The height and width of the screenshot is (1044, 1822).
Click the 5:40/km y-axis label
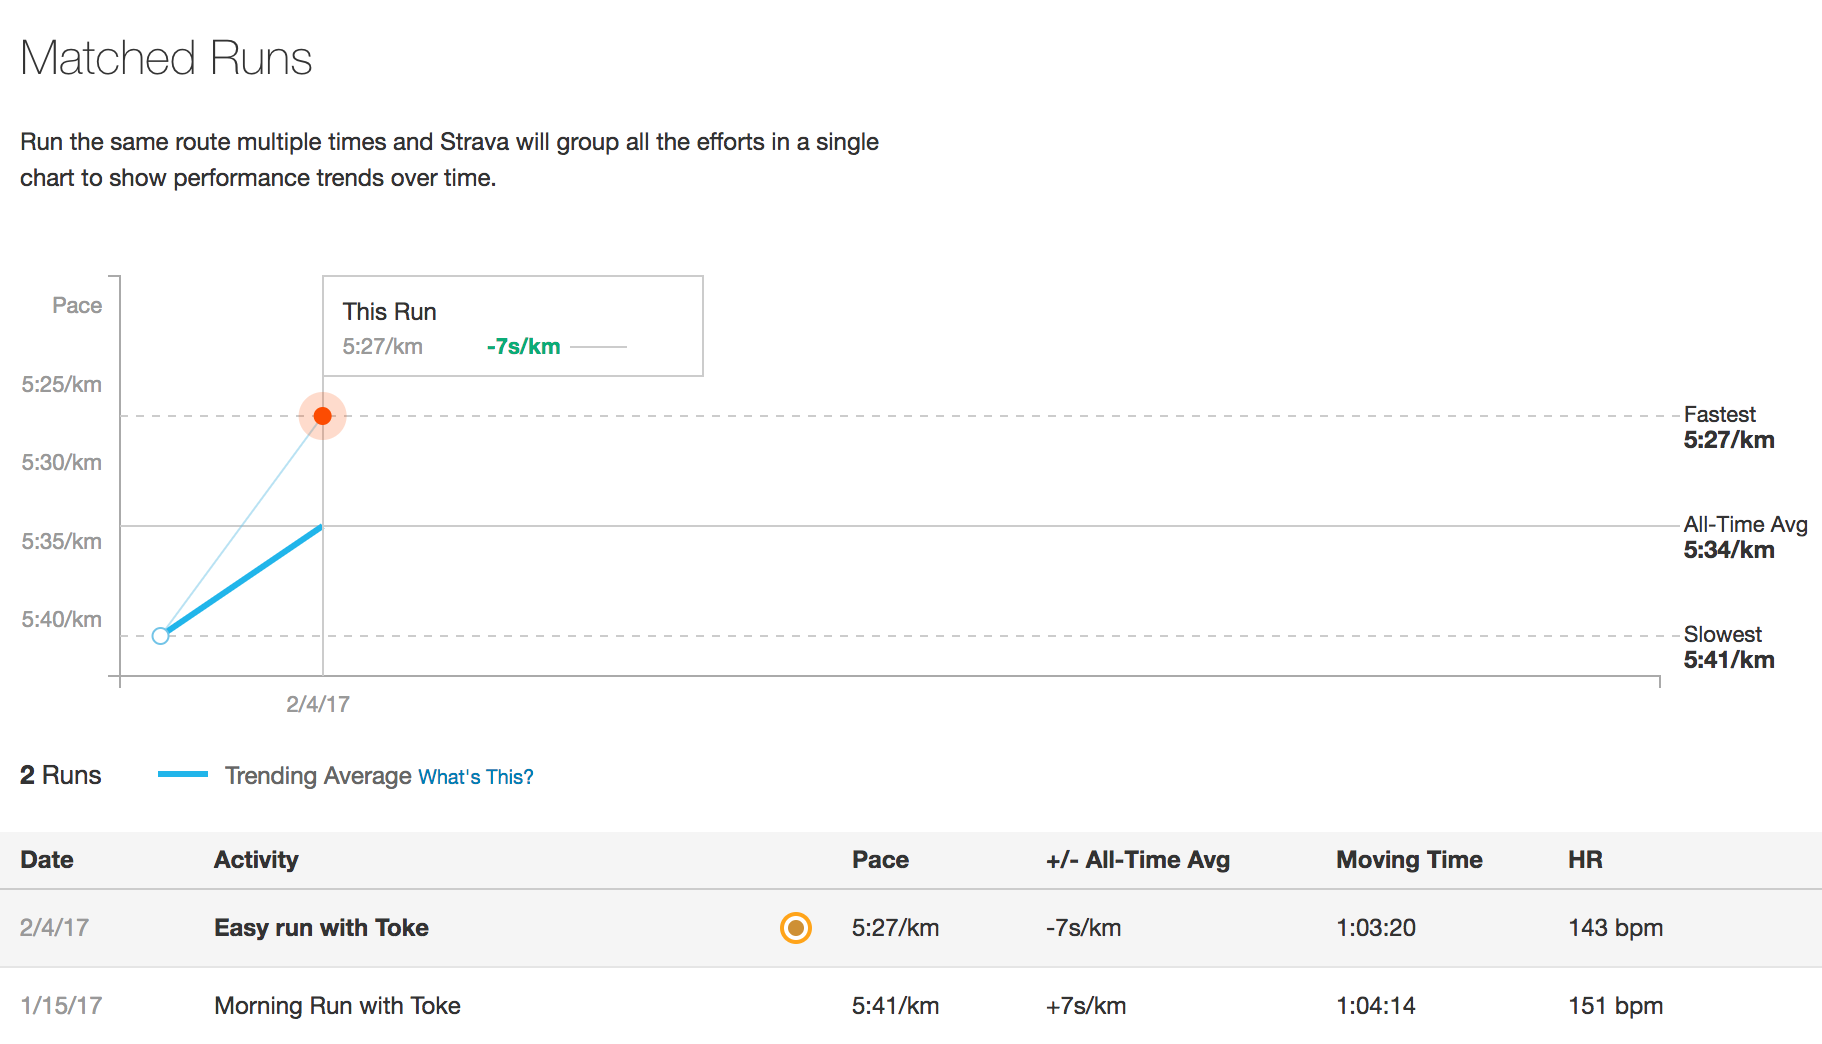[x=62, y=620]
